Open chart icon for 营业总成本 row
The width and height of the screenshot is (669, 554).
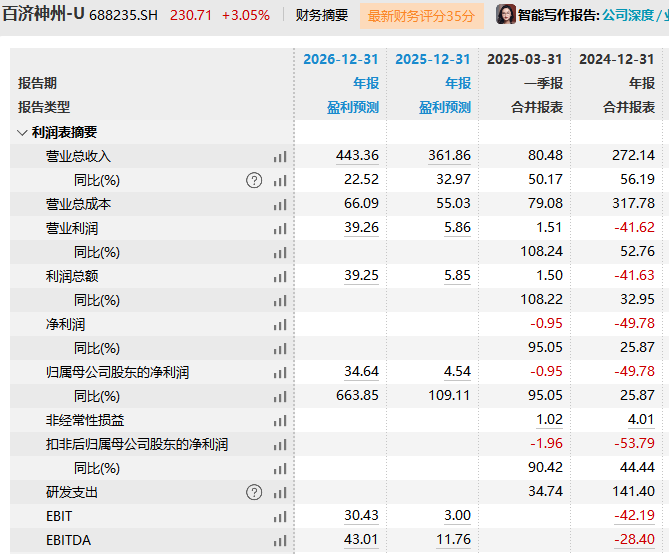click(x=280, y=204)
